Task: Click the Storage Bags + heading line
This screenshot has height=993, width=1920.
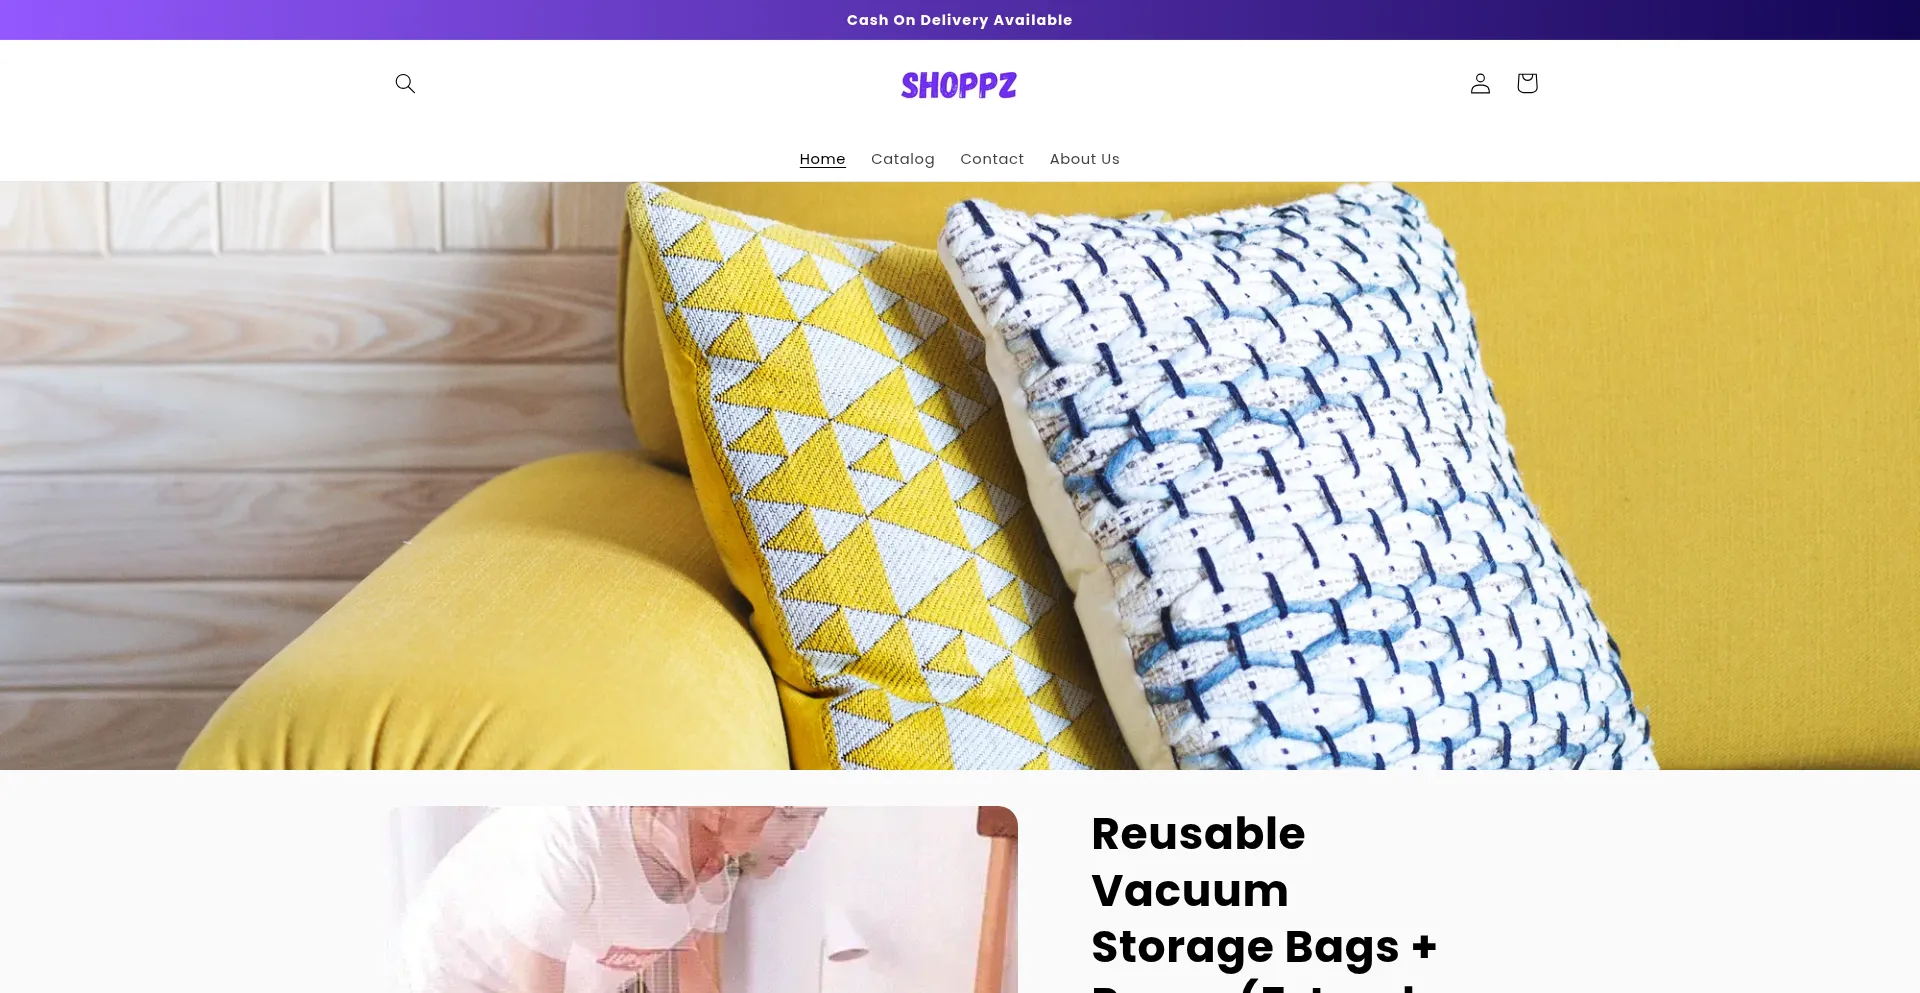Action: click(x=1264, y=947)
